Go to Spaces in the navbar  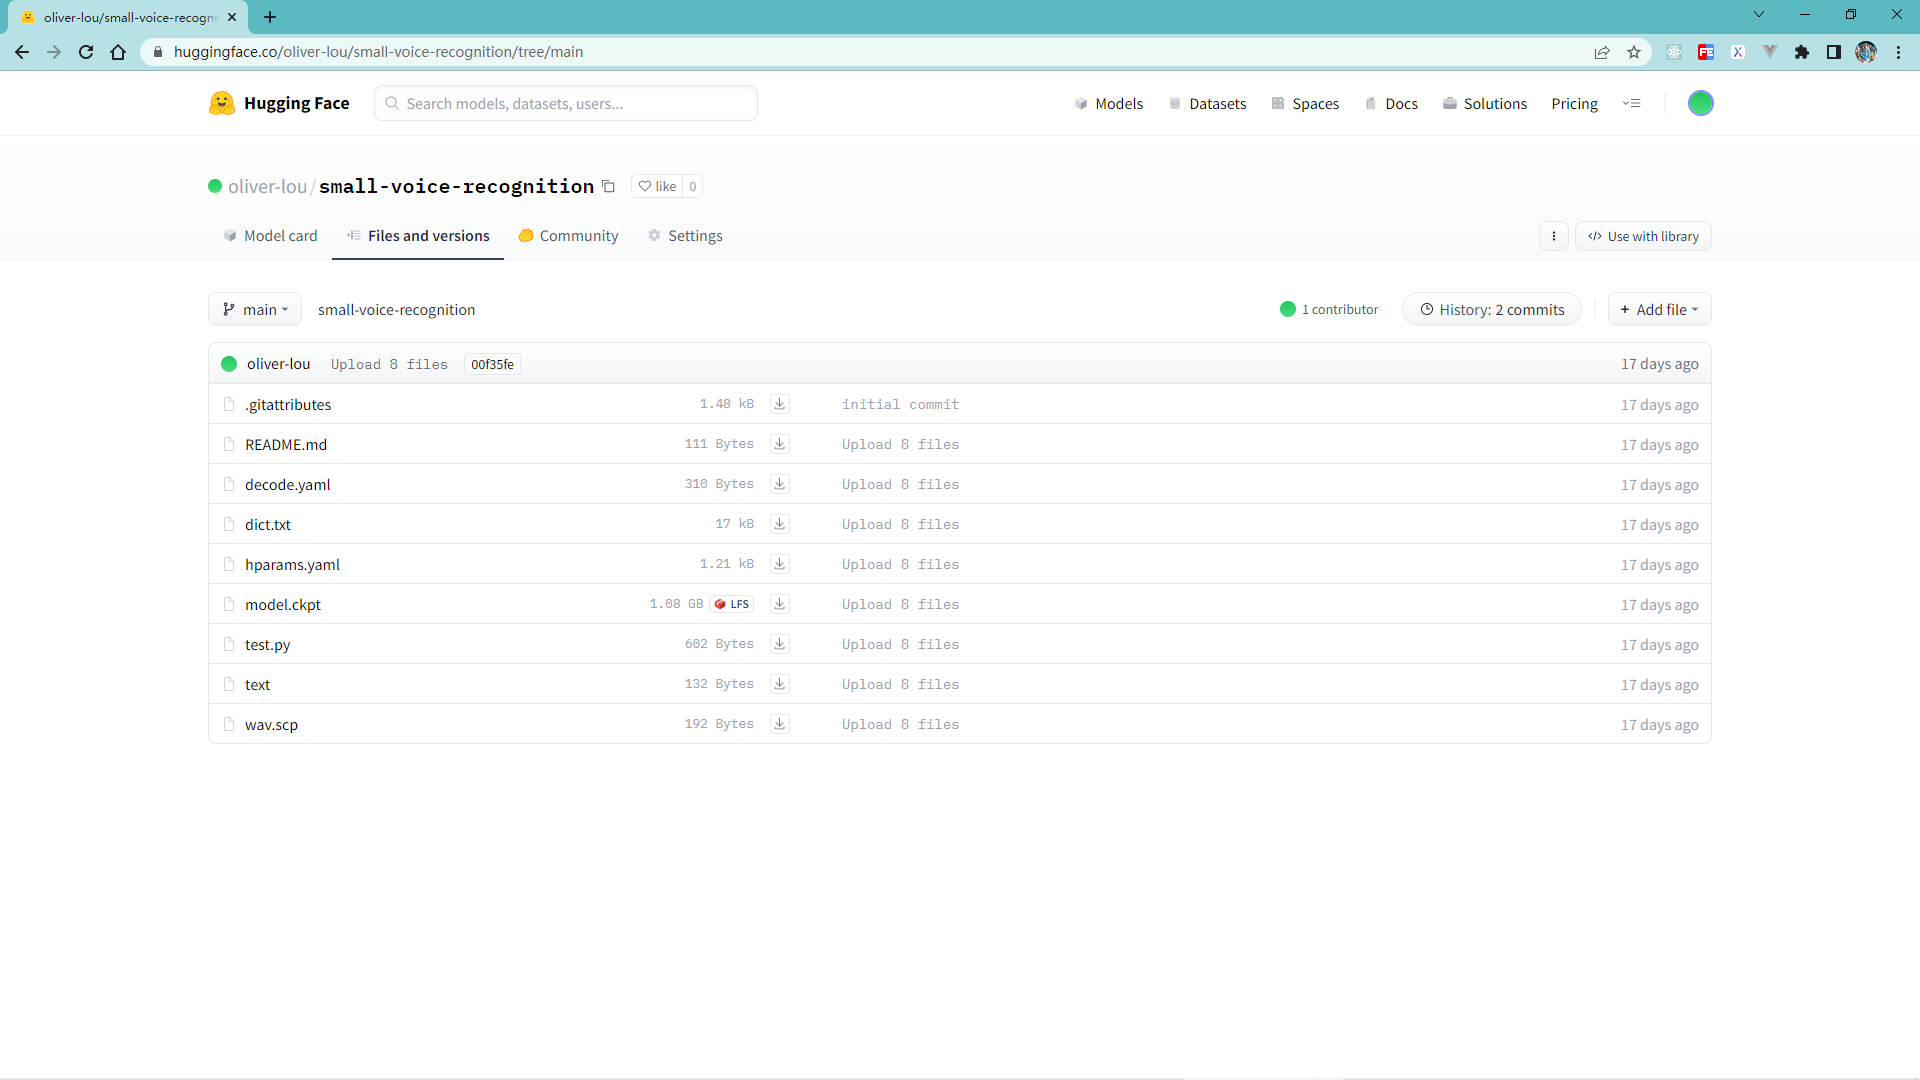(x=1305, y=103)
